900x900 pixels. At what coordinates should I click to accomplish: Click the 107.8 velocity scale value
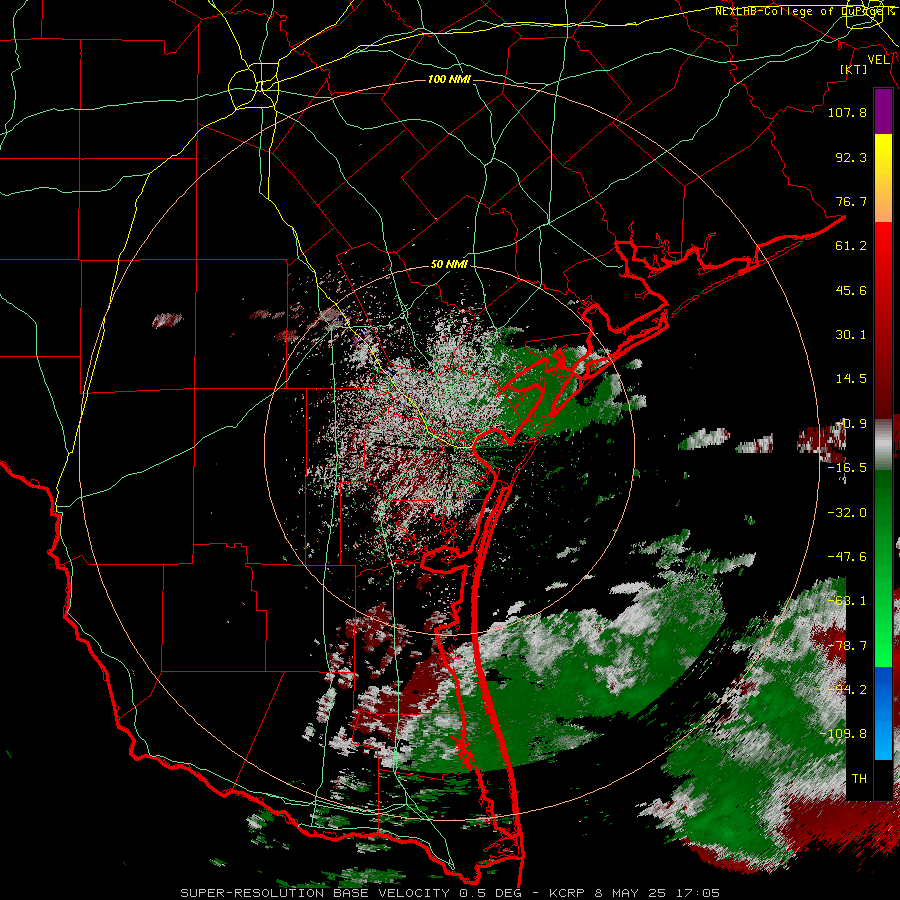[x=847, y=112]
